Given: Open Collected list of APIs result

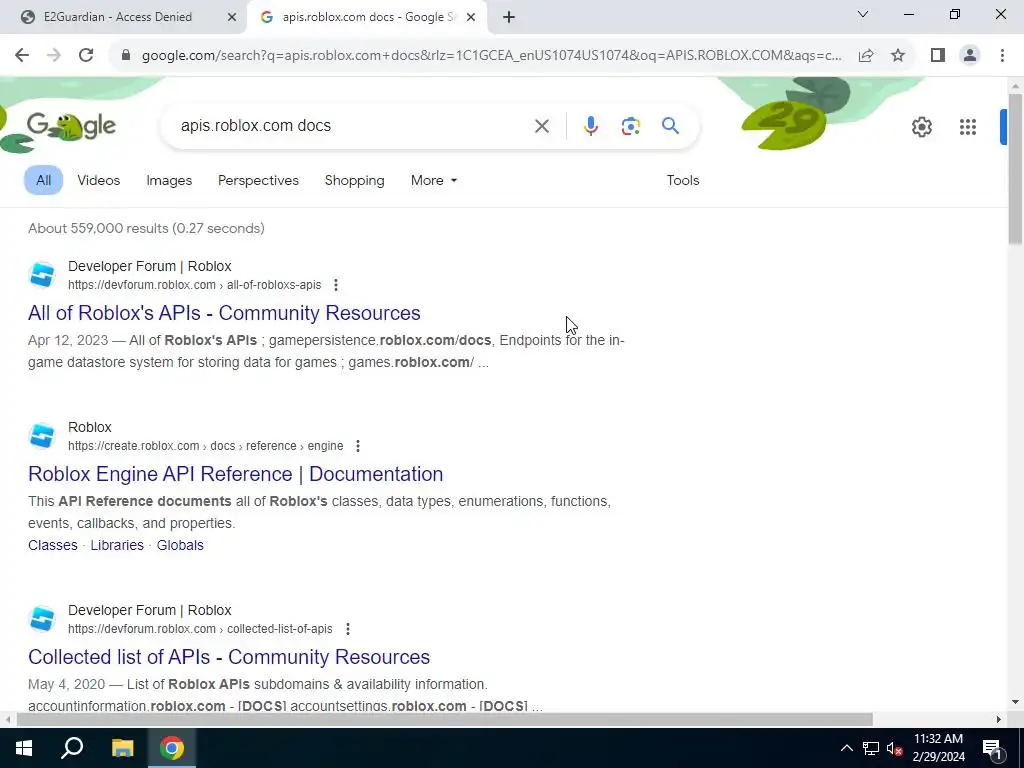Looking at the screenshot, I should pyautogui.click(x=229, y=657).
